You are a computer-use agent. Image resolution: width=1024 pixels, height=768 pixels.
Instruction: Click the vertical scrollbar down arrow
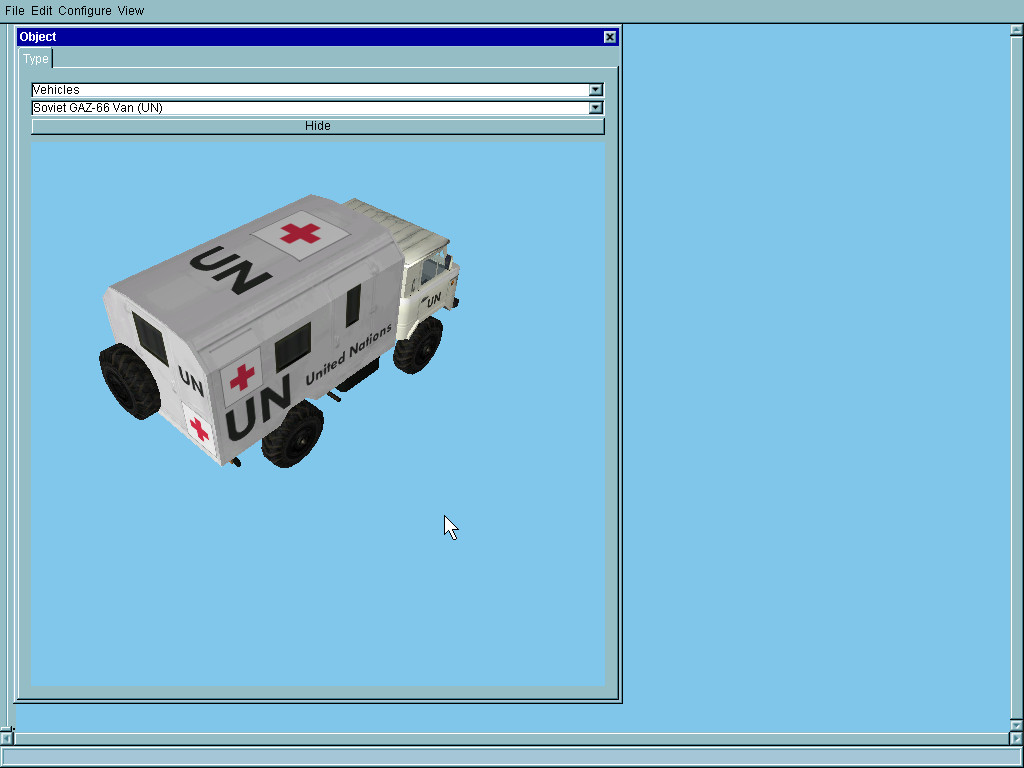1016,725
